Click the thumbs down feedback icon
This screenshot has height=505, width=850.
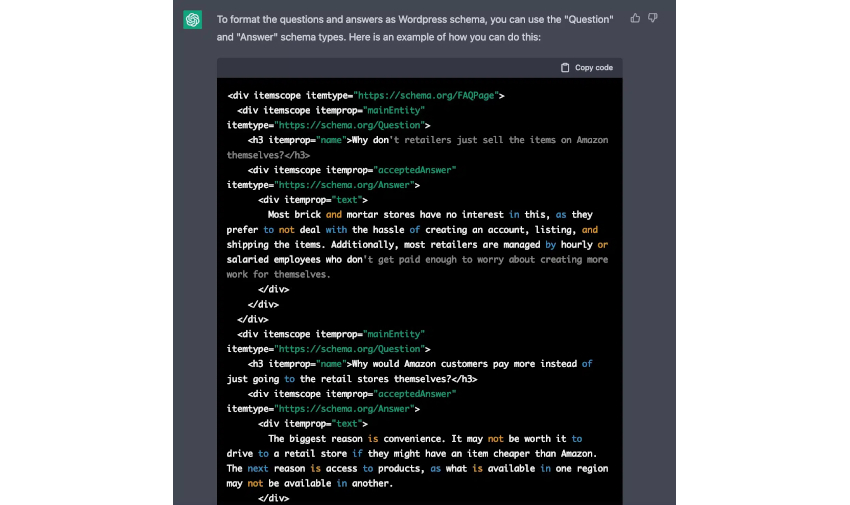pos(653,18)
